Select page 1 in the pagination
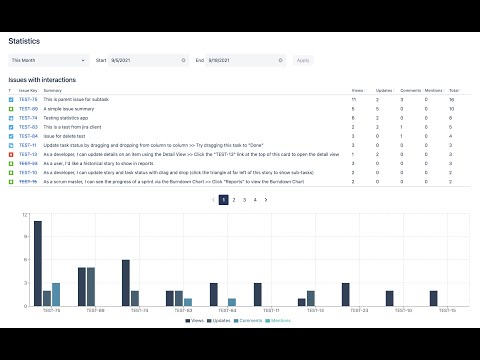480x360 pixels. point(224,200)
